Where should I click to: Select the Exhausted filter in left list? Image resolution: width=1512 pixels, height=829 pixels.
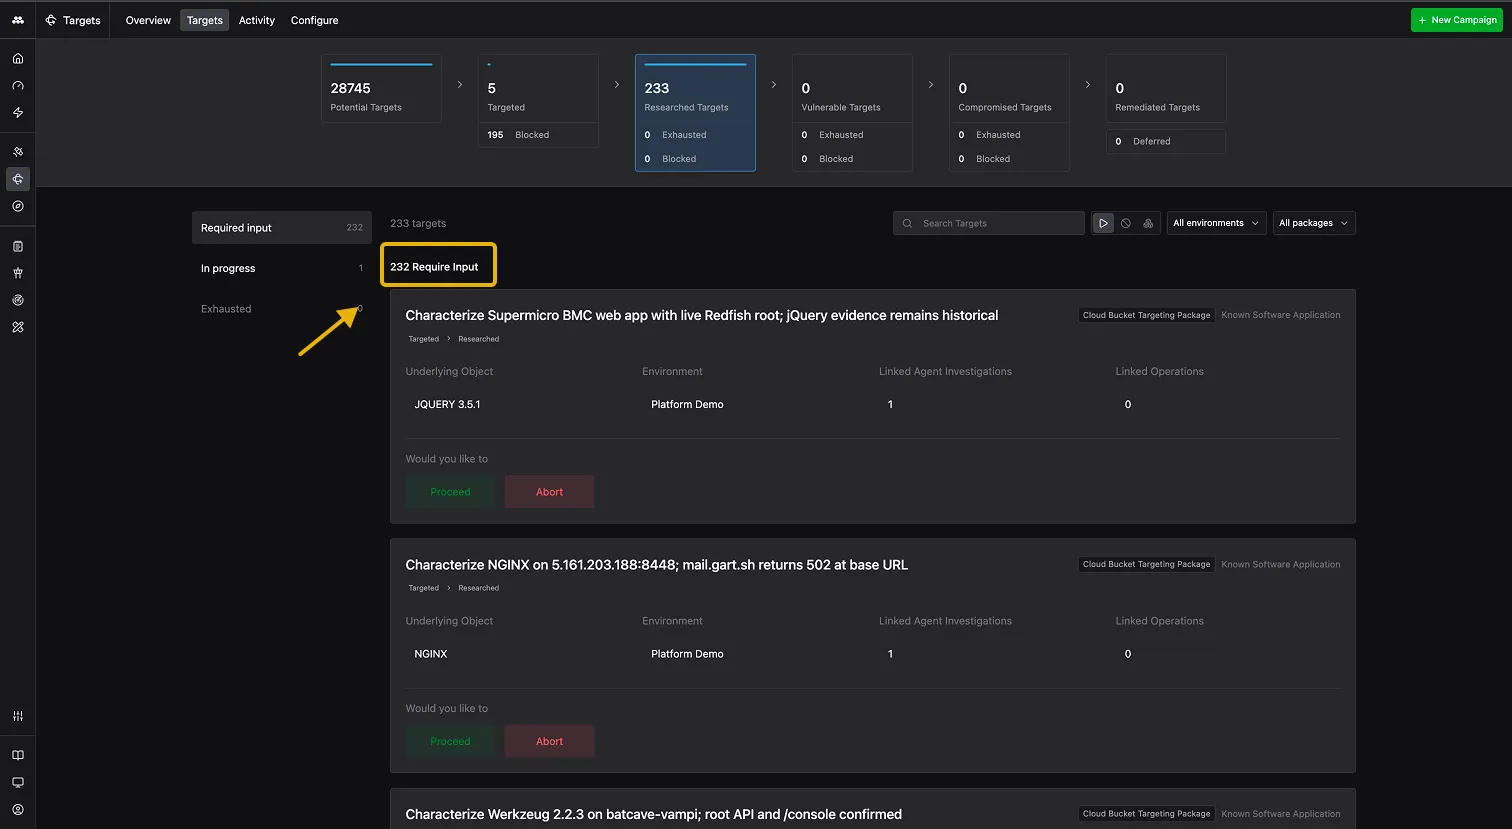(x=282, y=309)
